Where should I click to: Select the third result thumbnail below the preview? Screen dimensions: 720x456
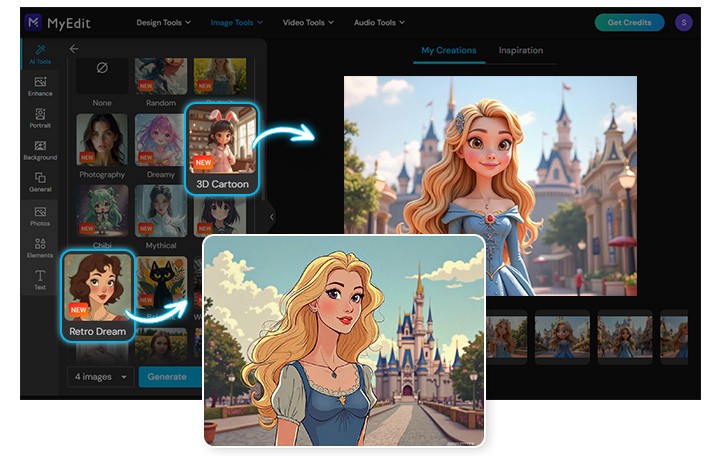(624, 337)
